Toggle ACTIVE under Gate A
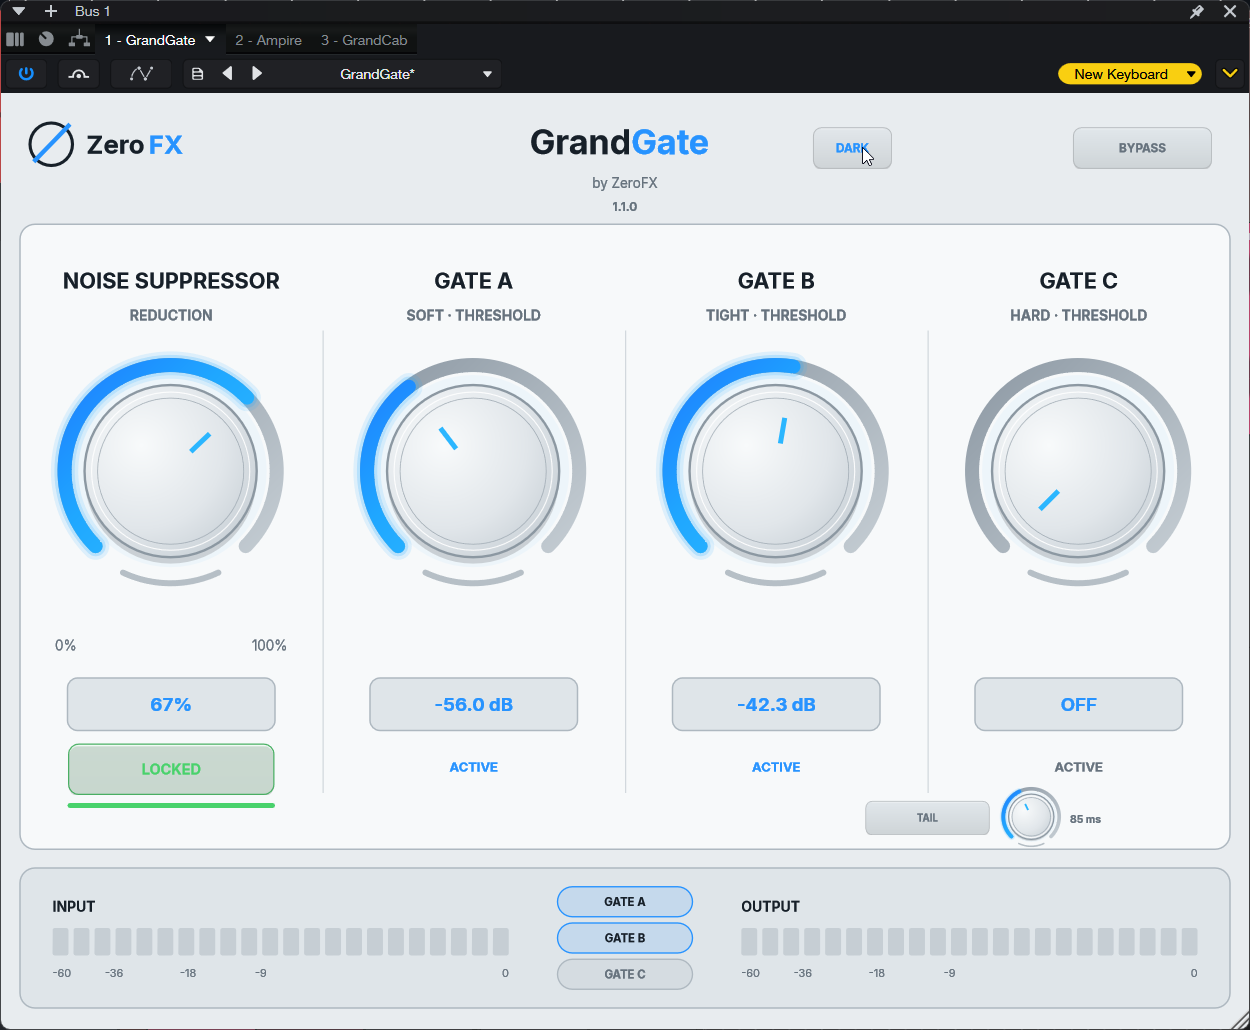 click(x=474, y=767)
